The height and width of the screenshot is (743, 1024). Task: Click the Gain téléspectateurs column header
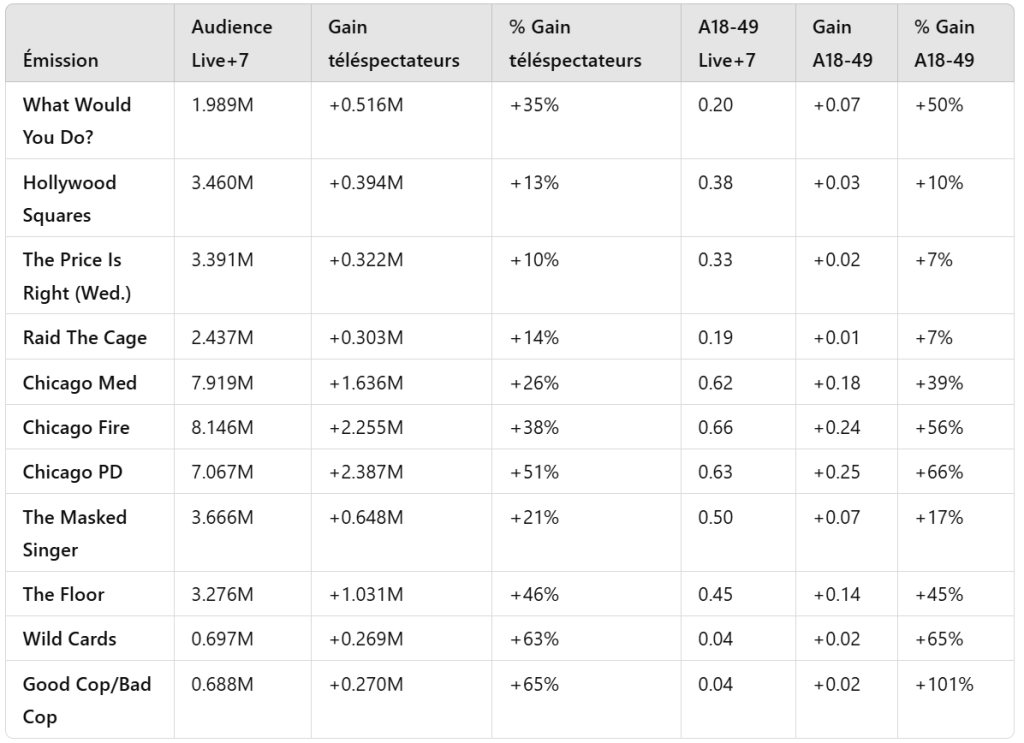pyautogui.click(x=394, y=44)
